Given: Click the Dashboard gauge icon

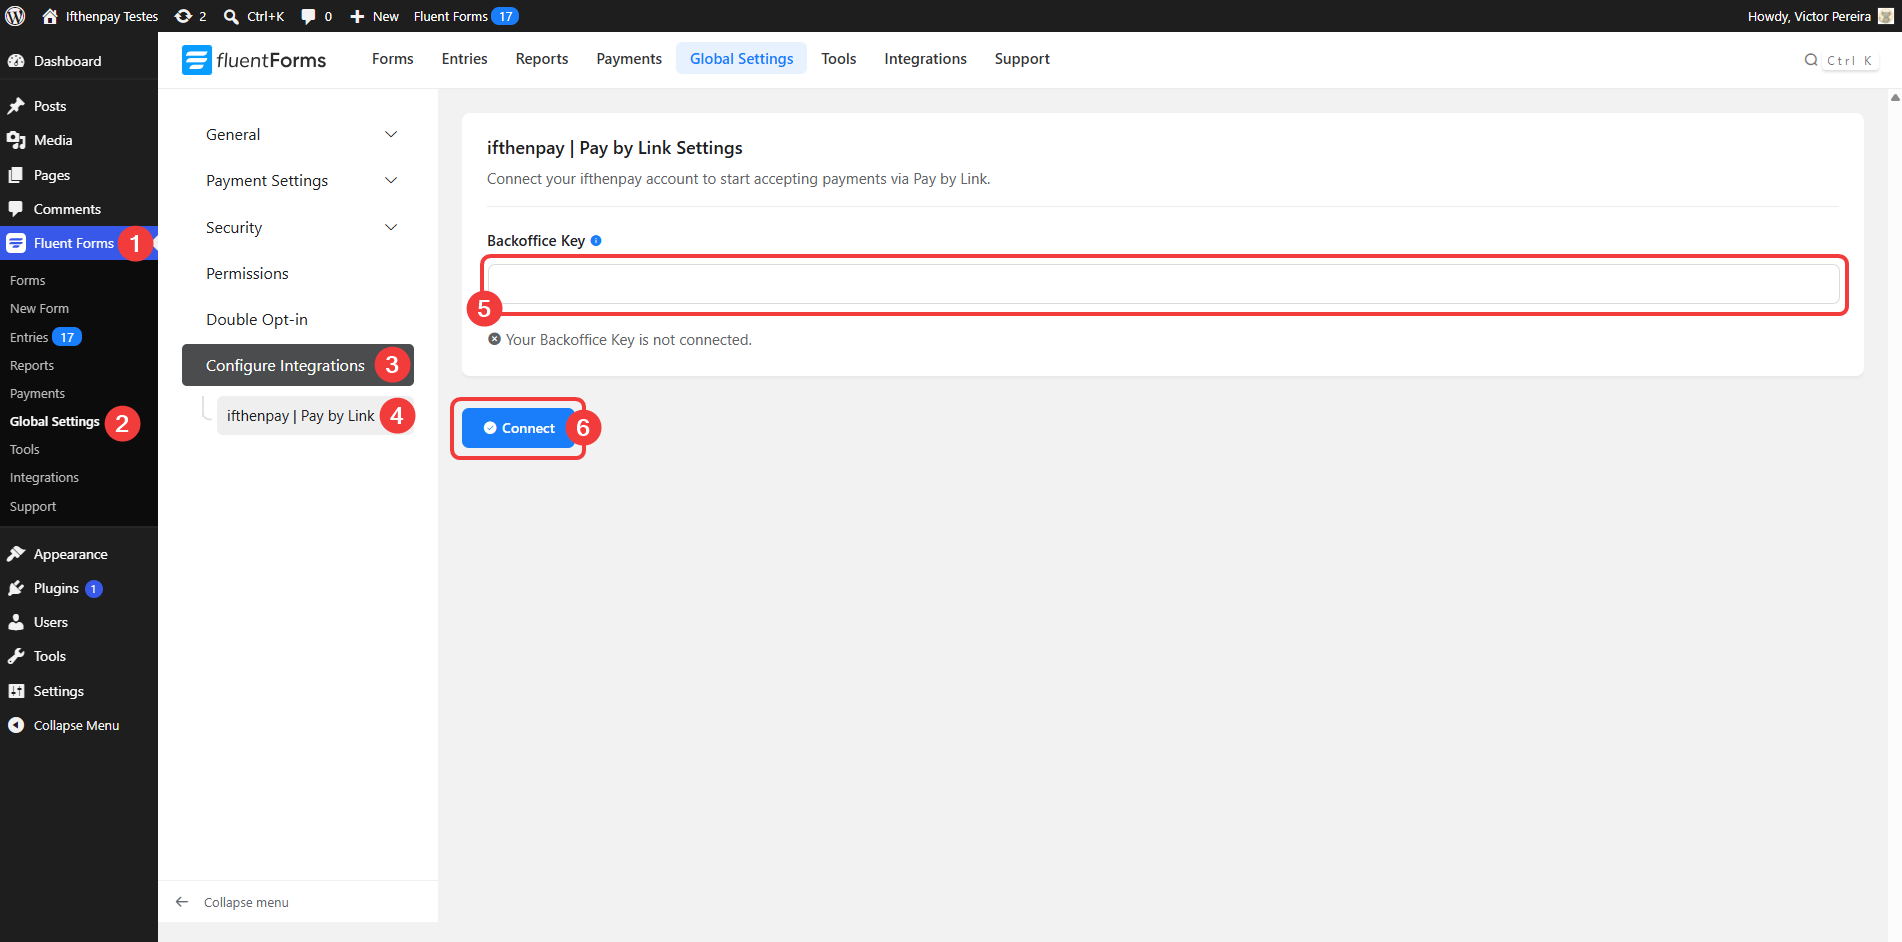Looking at the screenshot, I should [x=16, y=61].
